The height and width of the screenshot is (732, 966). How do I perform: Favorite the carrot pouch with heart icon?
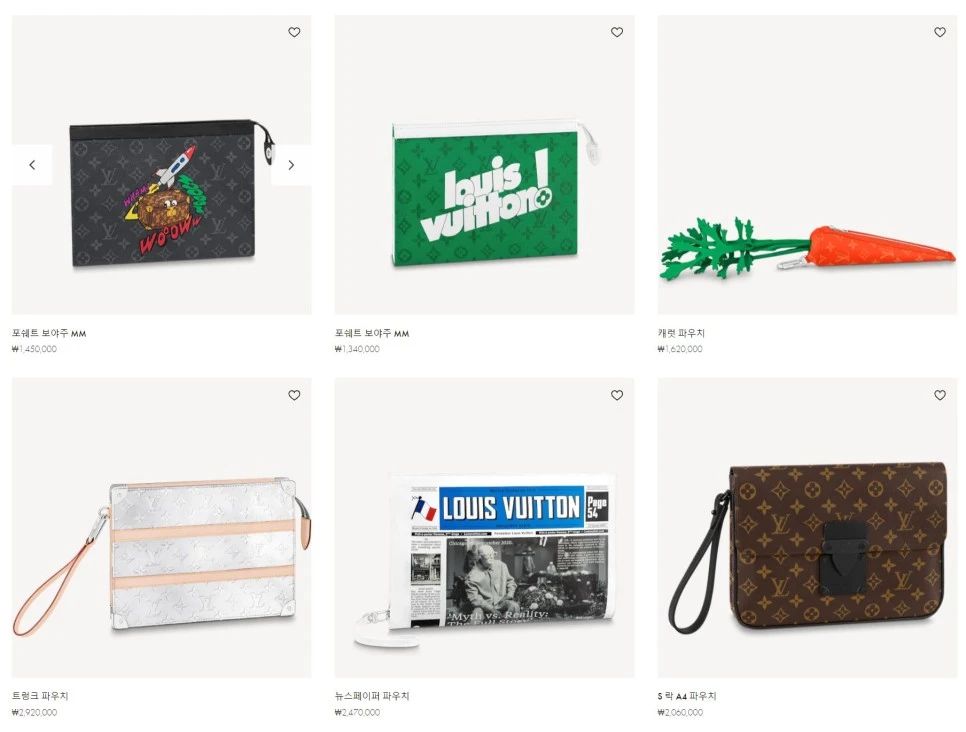point(940,32)
